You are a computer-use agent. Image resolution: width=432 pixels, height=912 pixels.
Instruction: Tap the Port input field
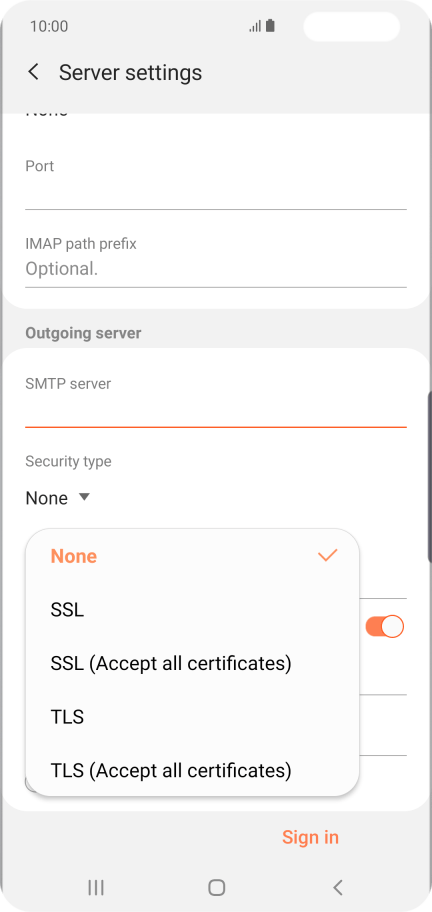(216, 193)
